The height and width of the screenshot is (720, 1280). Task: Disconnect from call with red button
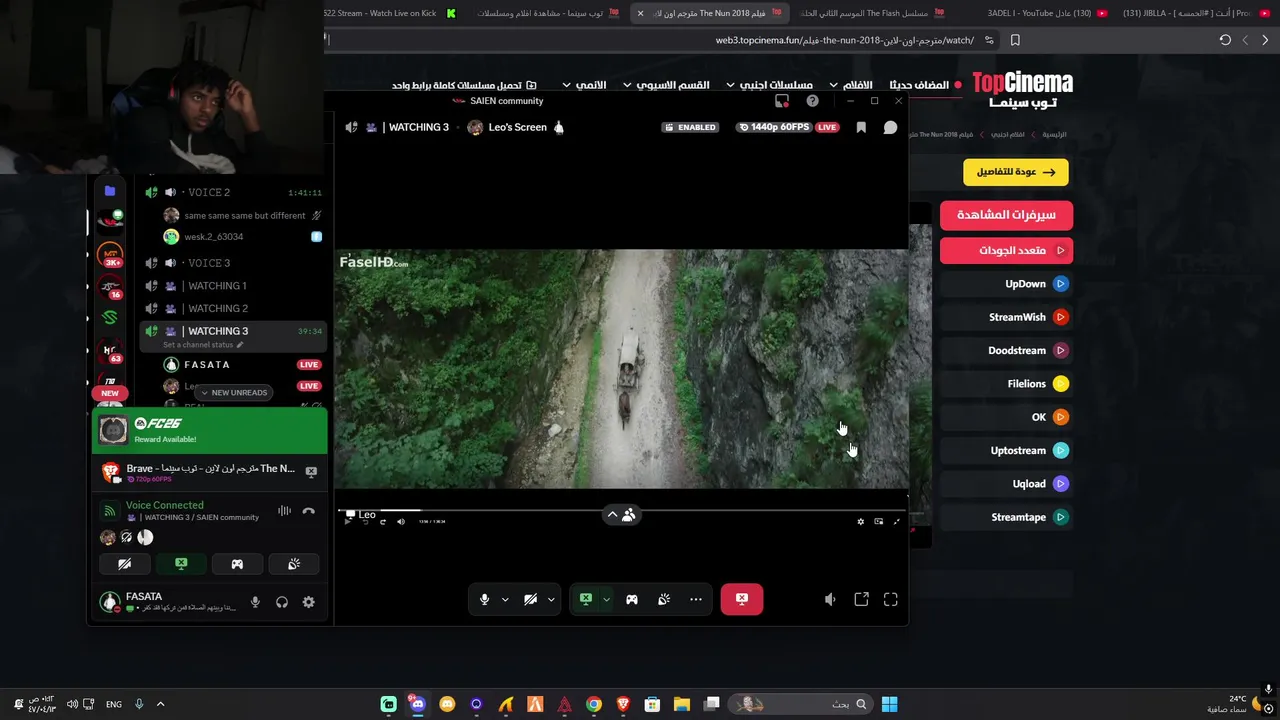[x=742, y=599]
